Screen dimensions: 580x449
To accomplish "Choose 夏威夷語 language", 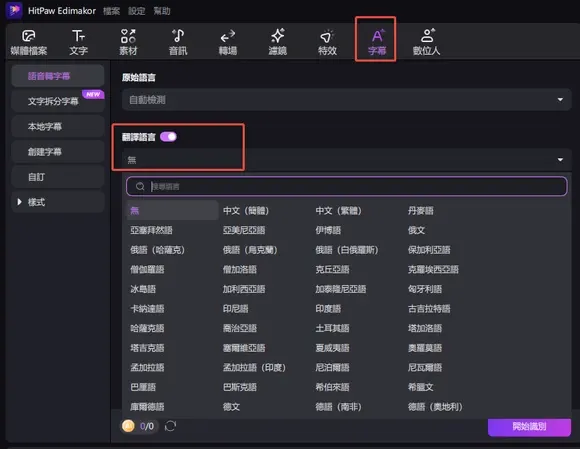I will tap(332, 348).
